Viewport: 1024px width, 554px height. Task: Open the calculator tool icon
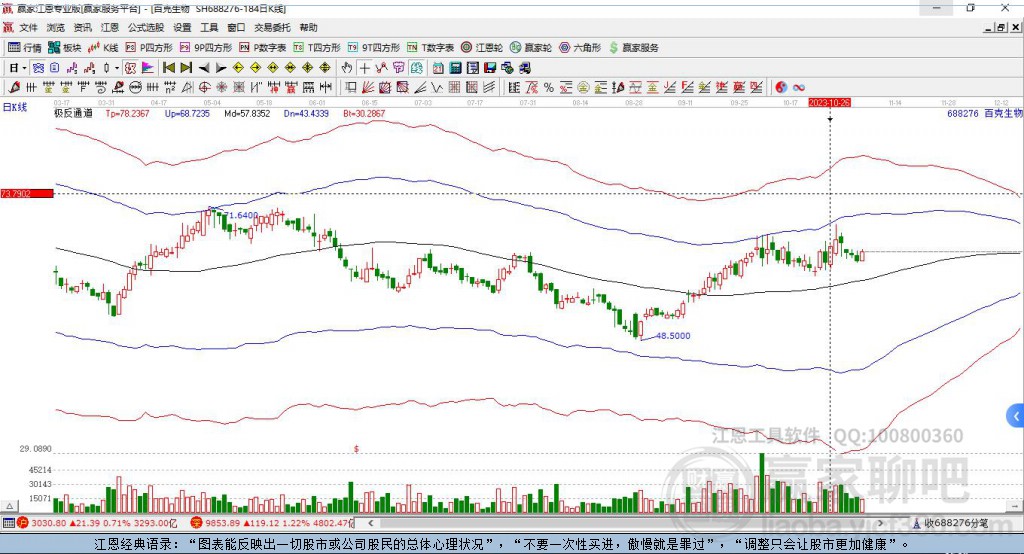[x=455, y=68]
